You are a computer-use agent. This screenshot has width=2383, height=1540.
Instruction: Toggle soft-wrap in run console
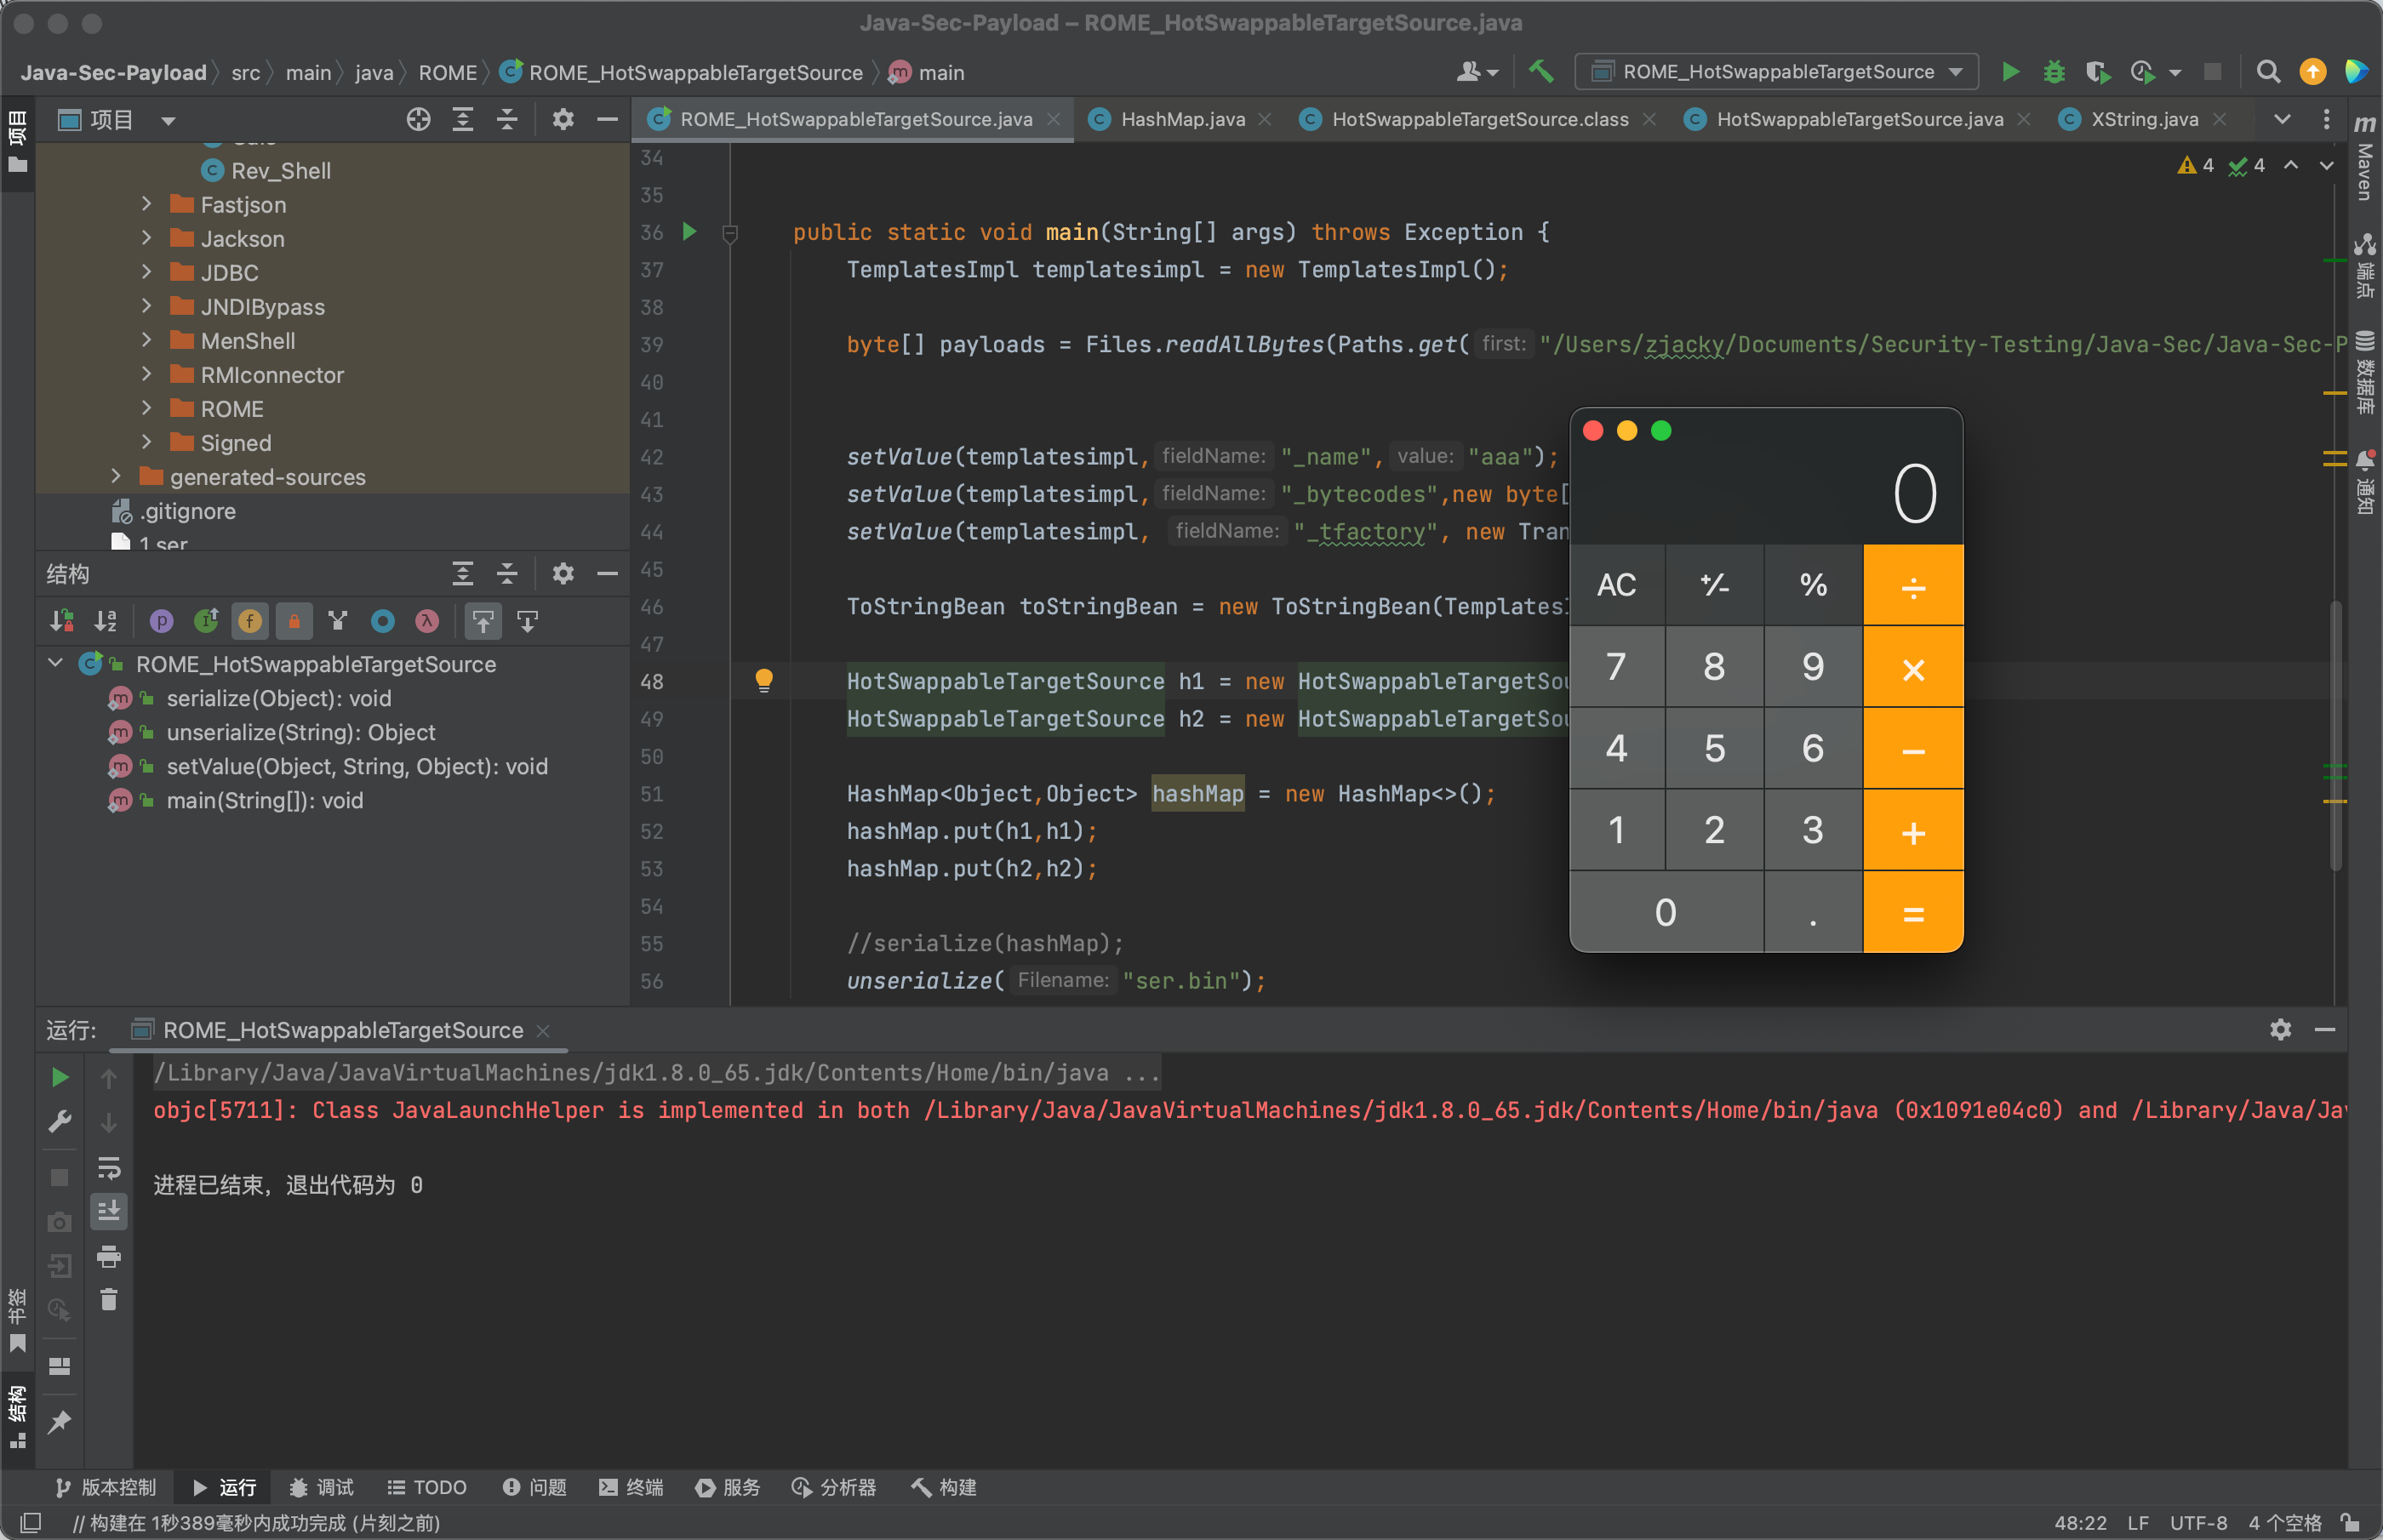pyautogui.click(x=108, y=1168)
